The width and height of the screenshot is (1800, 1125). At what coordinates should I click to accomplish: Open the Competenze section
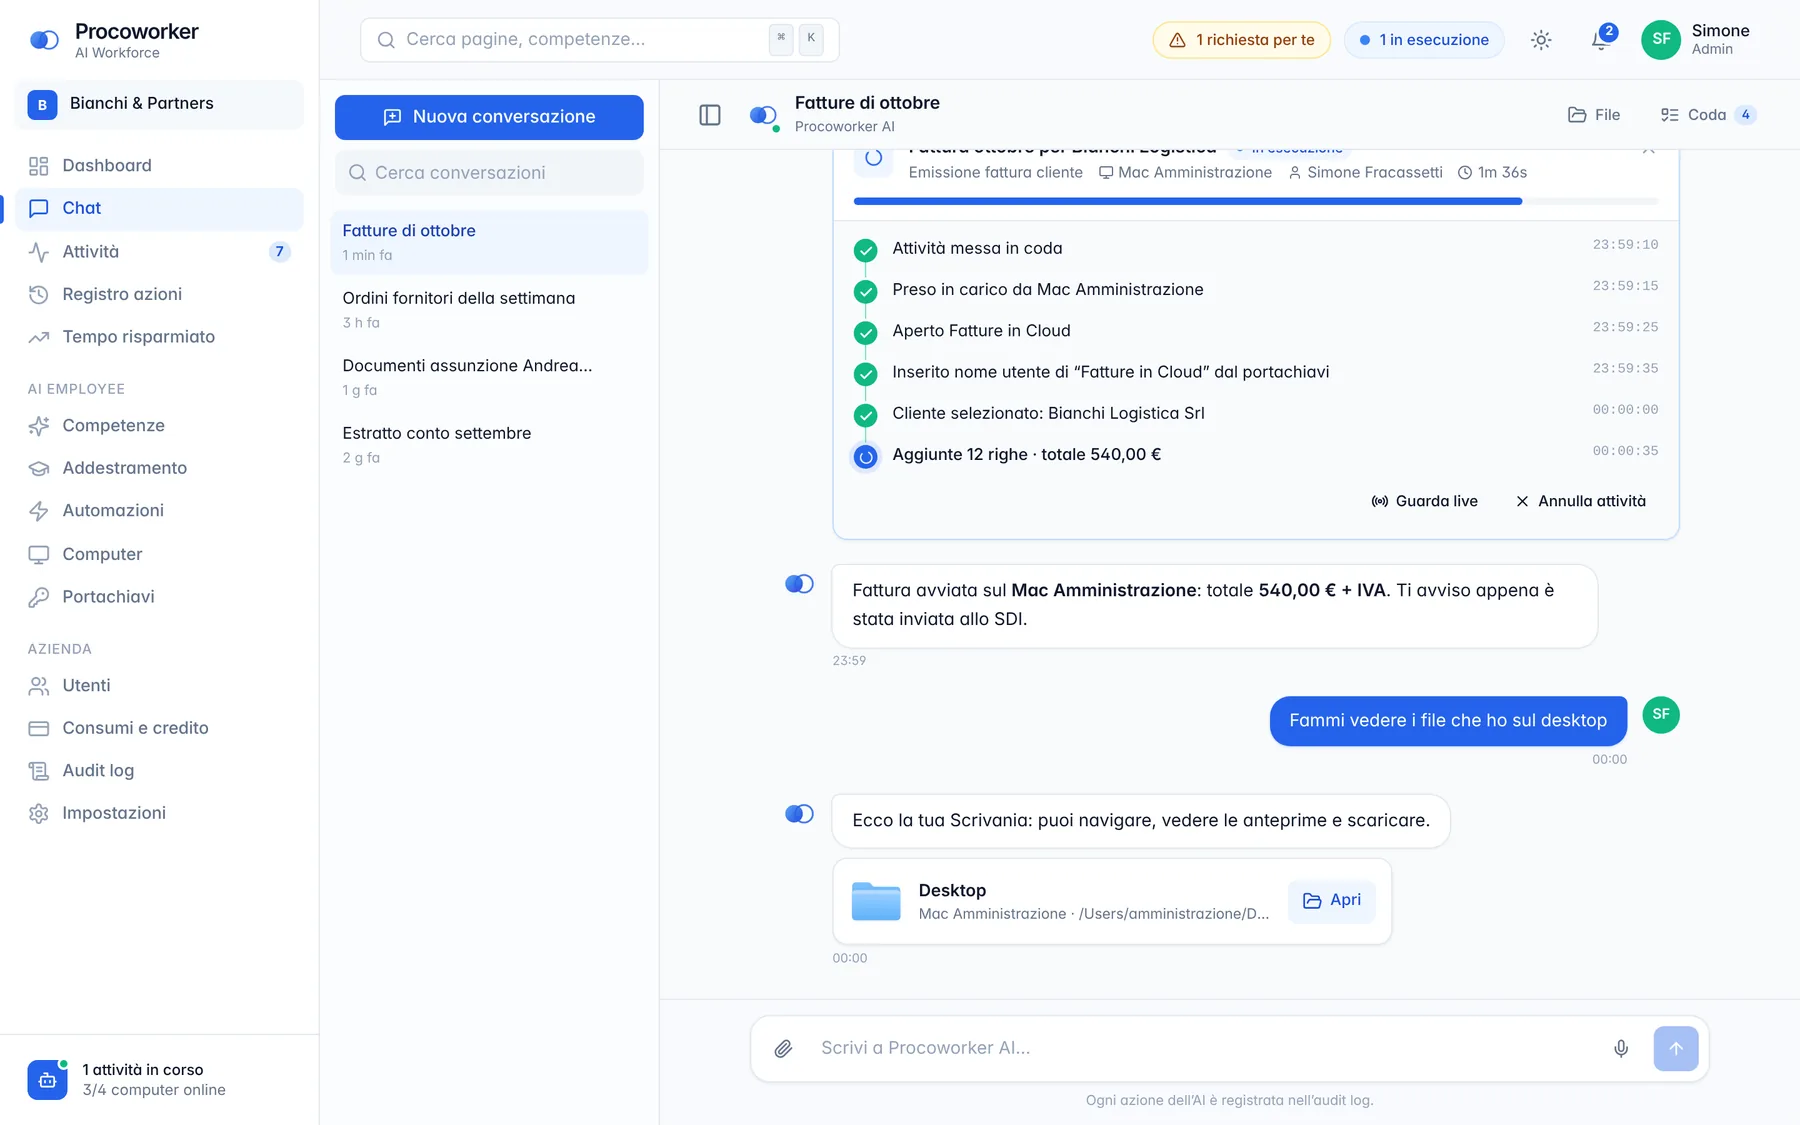[x=159, y=426]
